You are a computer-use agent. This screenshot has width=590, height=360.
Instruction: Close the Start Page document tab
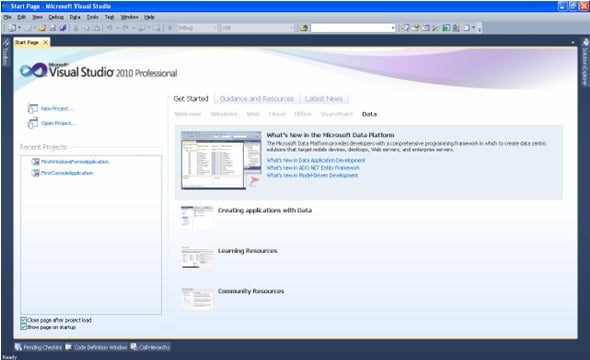pyautogui.click(x=46, y=42)
